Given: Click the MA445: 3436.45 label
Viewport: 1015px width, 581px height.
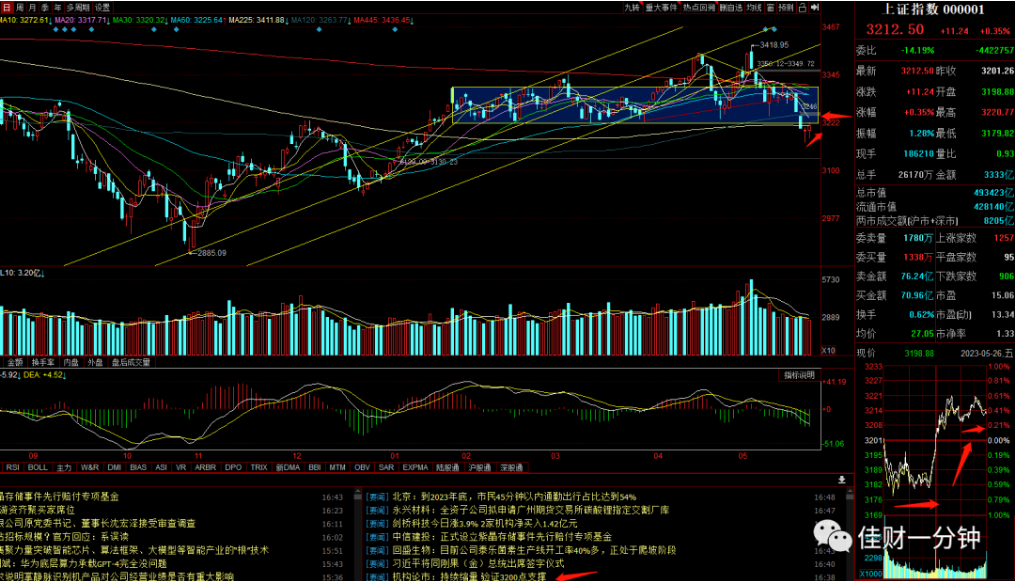Looking at the screenshot, I should (382, 20).
